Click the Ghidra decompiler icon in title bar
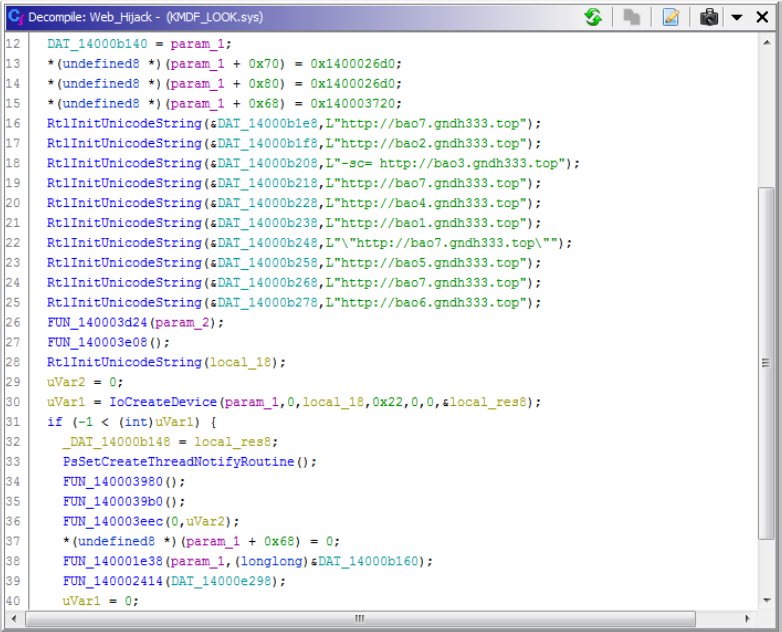 tap(15, 17)
